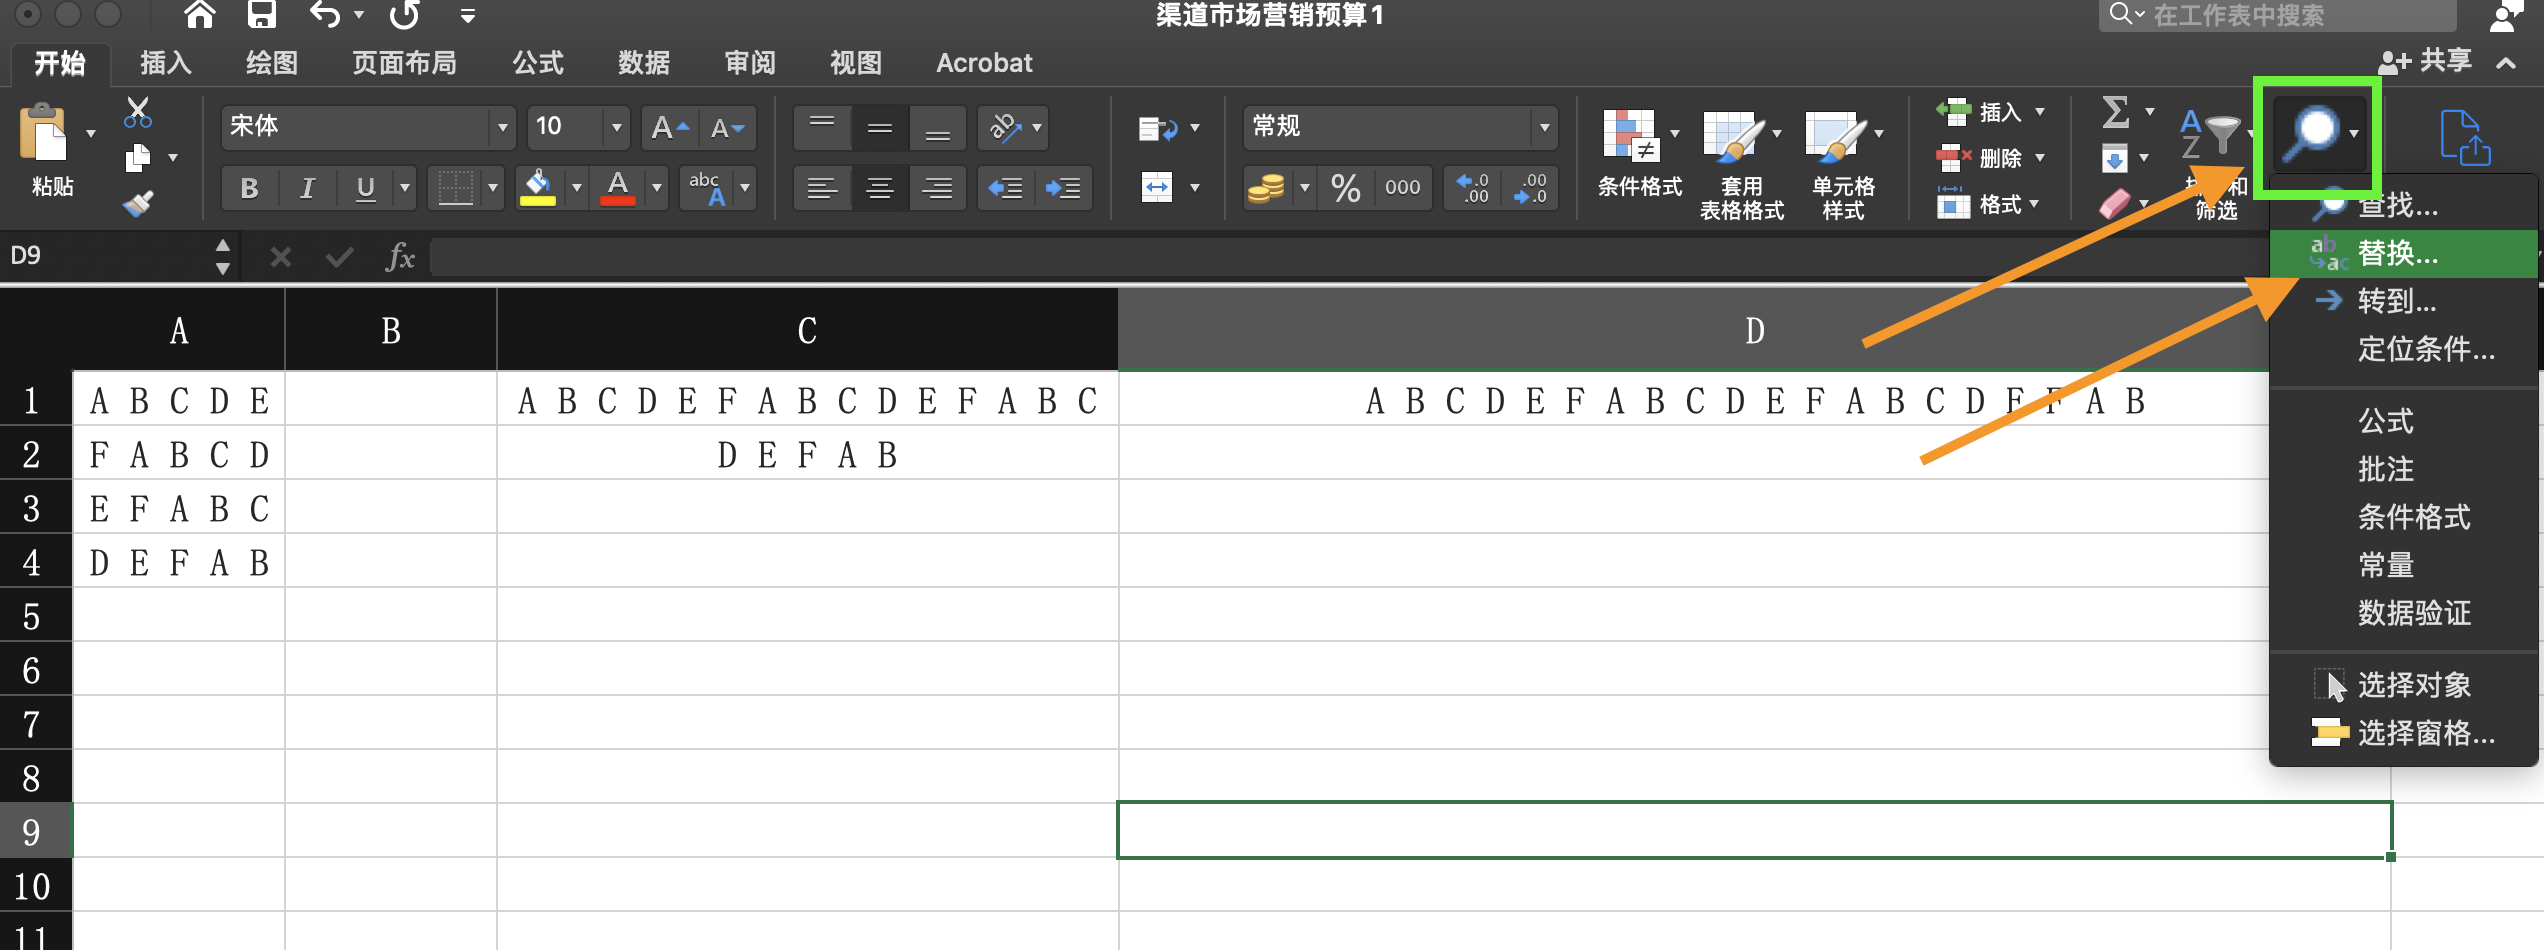Click the save icon in title bar

(x=262, y=15)
